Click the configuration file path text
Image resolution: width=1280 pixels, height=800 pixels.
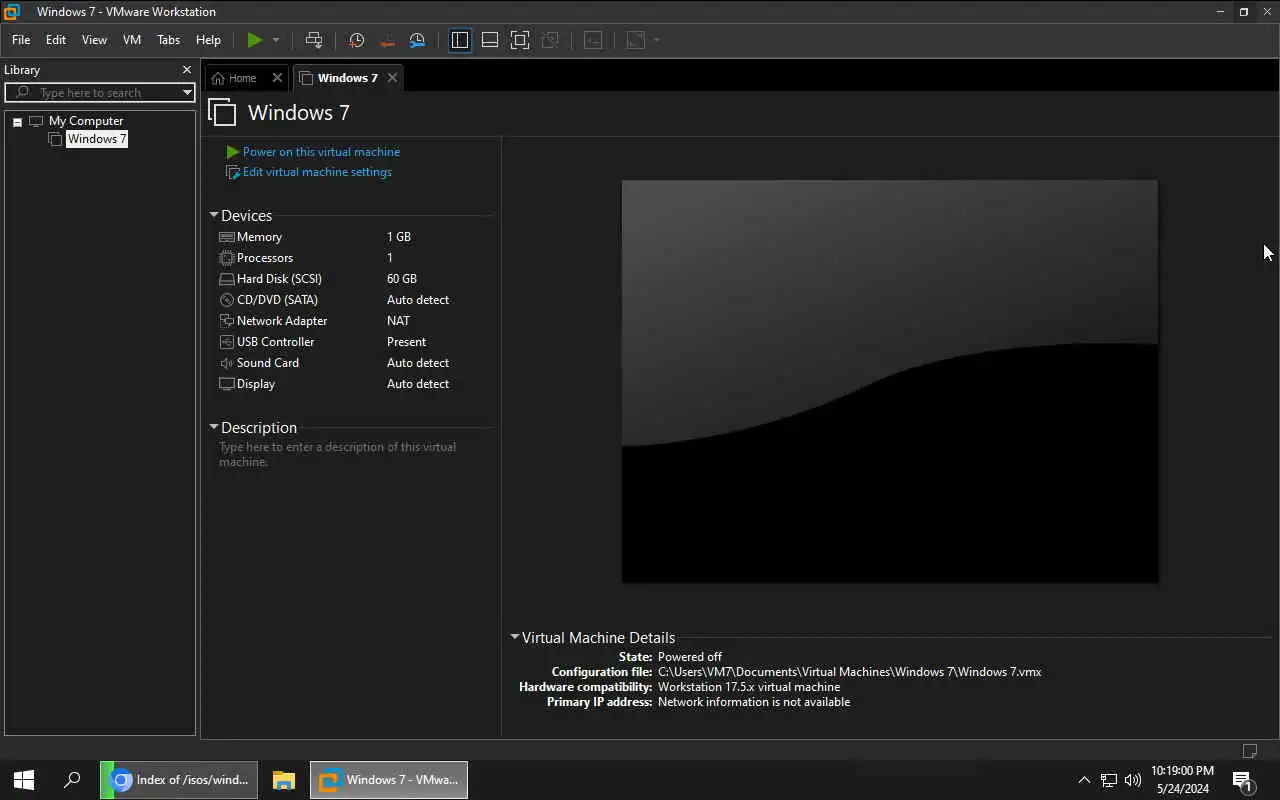pyautogui.click(x=850, y=672)
